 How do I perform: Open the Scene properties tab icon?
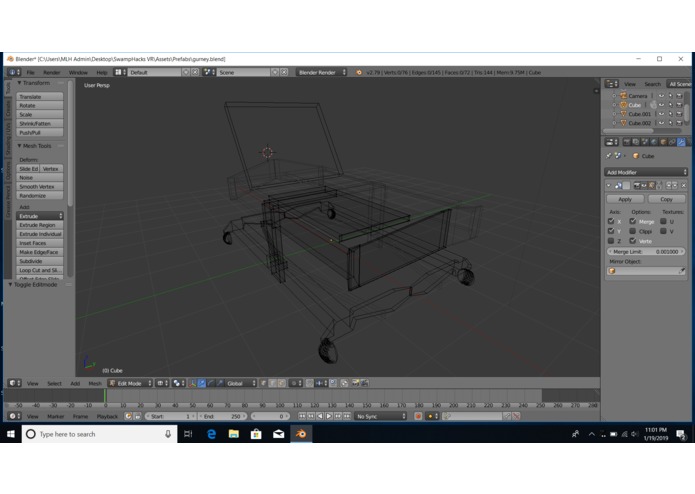tap(645, 142)
